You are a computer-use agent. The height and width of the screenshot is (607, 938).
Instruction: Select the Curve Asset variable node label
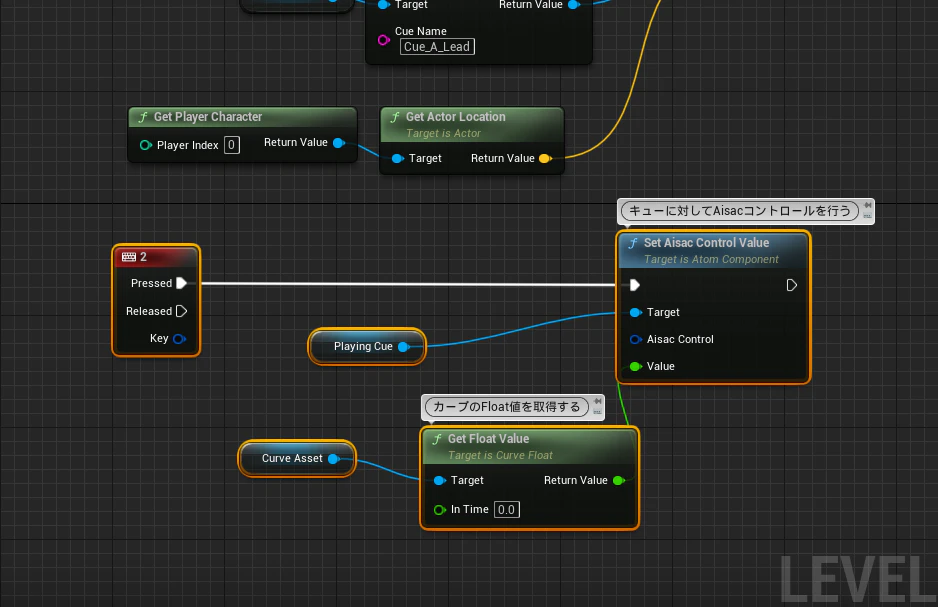(x=292, y=459)
